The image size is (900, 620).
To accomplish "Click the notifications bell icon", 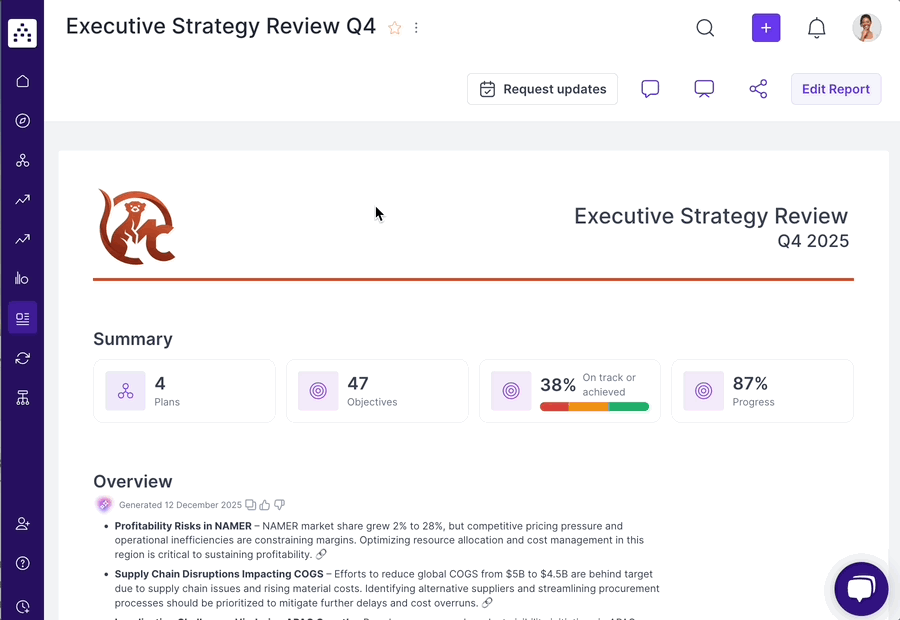I will coord(816,28).
